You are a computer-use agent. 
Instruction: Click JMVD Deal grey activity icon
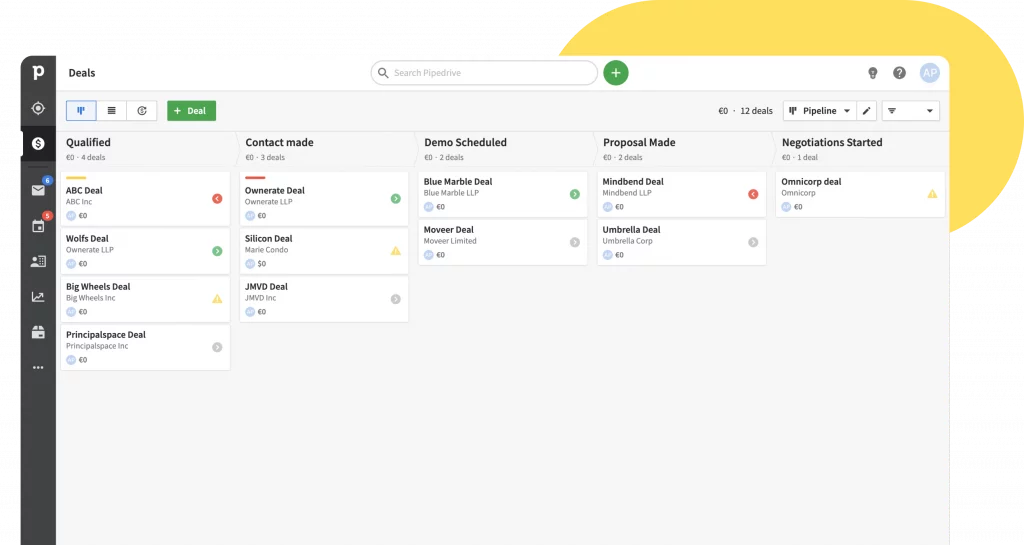(396, 299)
